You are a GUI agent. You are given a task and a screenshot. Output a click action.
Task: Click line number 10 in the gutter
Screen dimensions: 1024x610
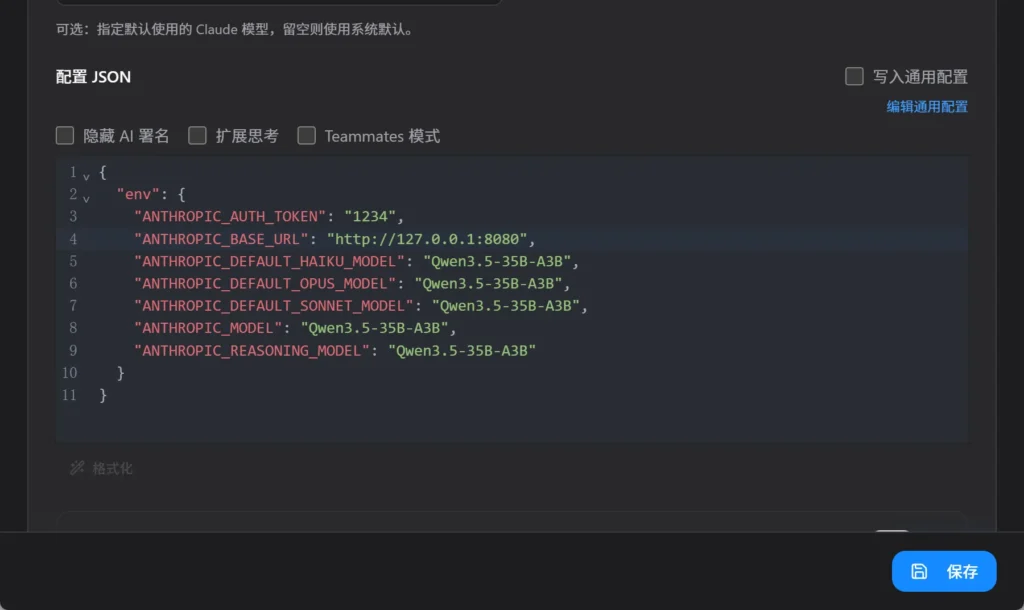tap(69, 373)
